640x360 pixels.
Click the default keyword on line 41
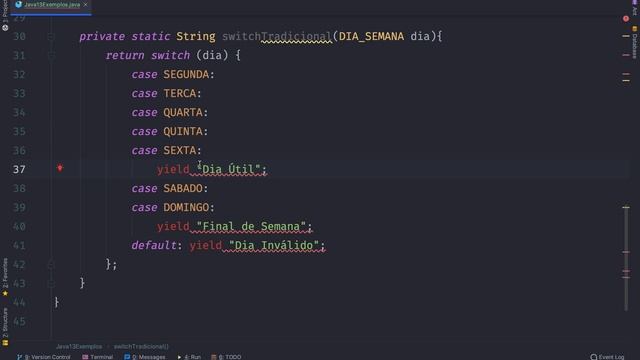click(154, 245)
